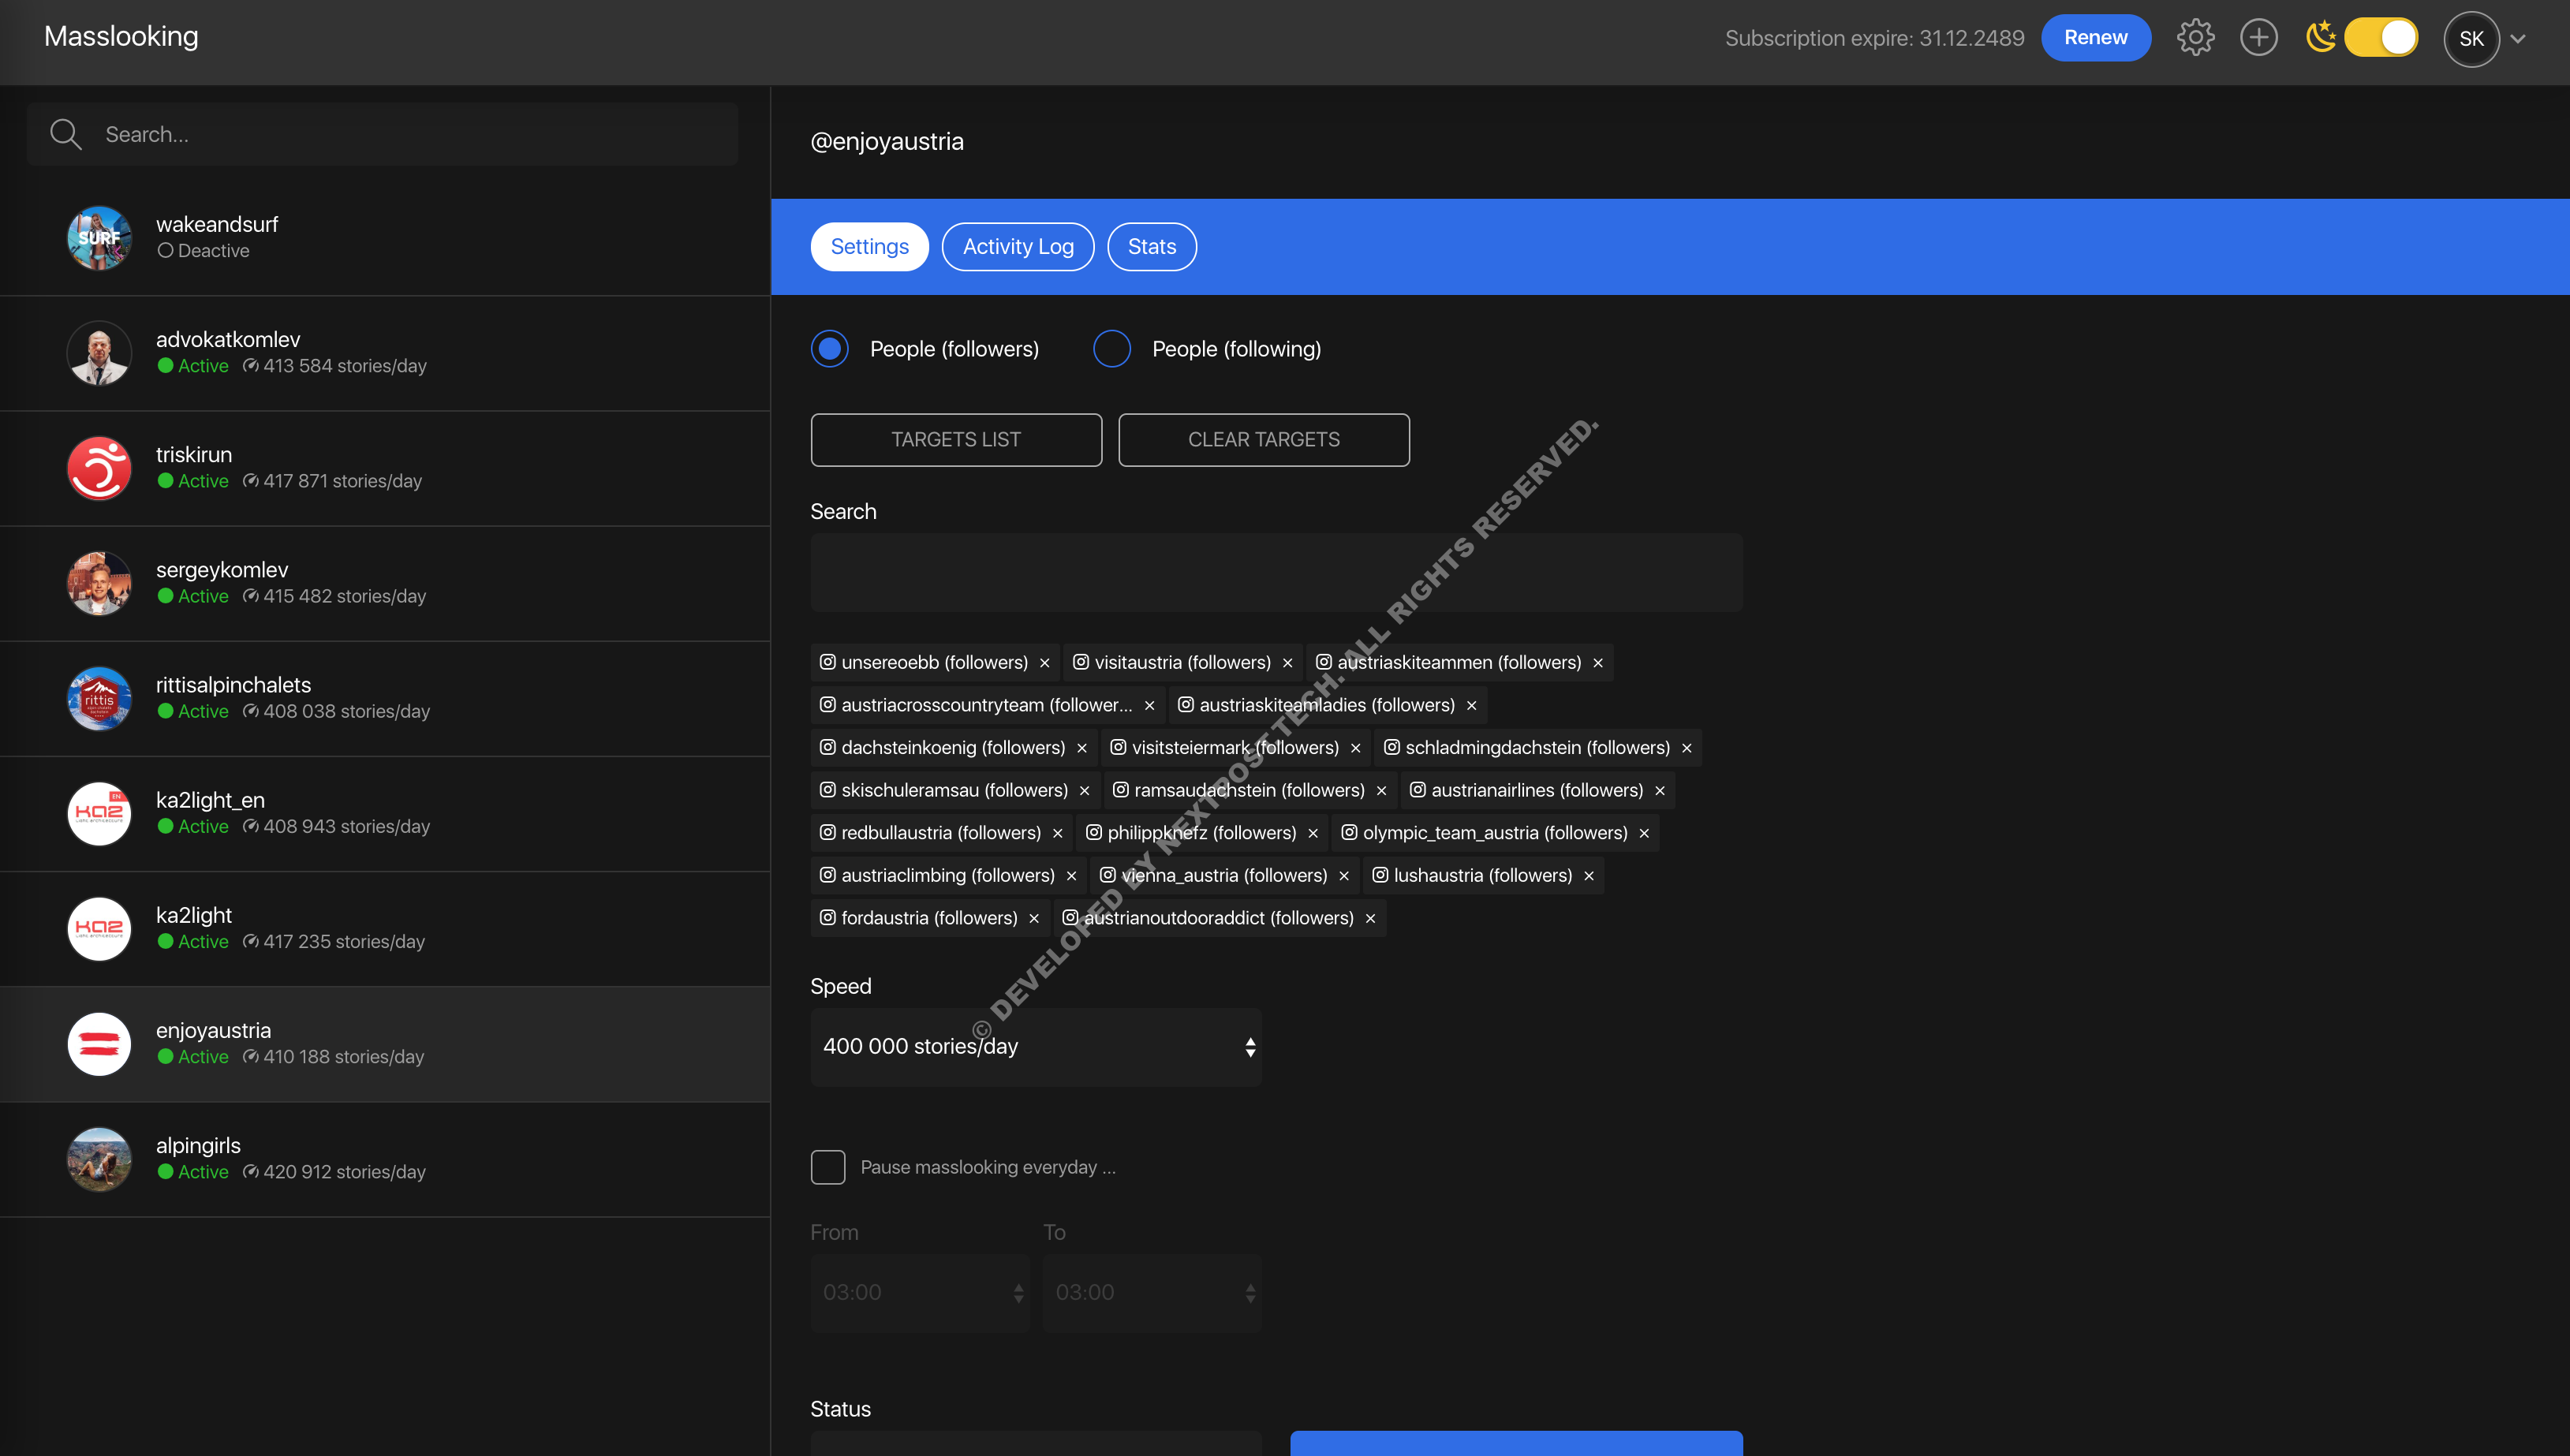Click the search magnifier icon in sidebar
The height and width of the screenshot is (1456, 2570).
(x=66, y=134)
